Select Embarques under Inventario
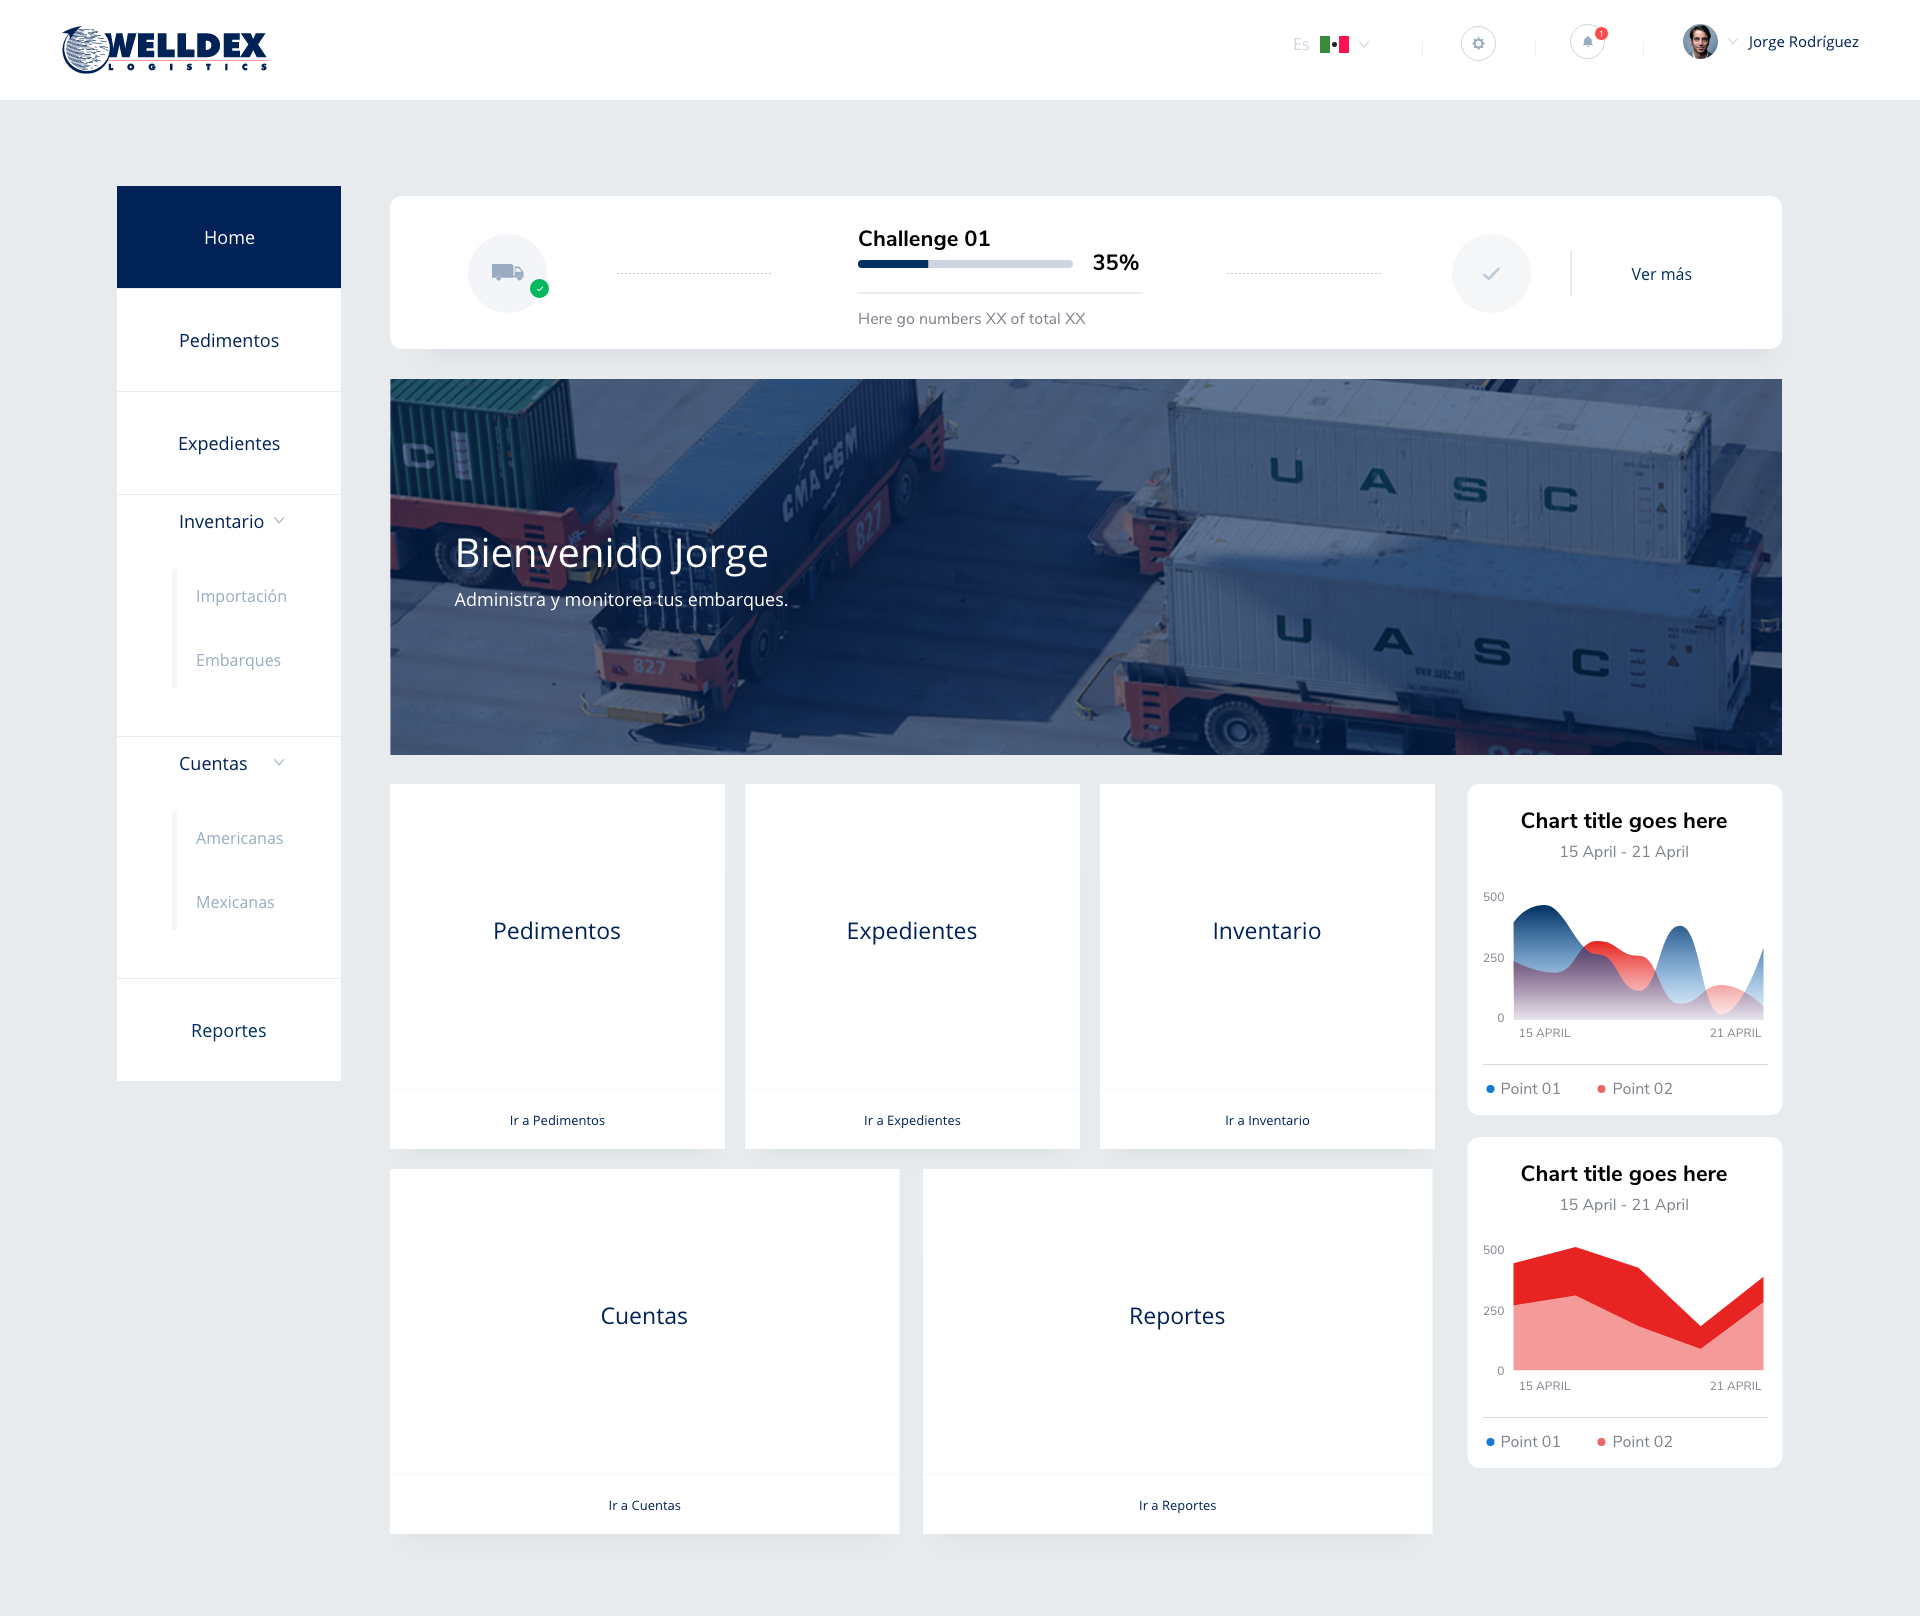The height and width of the screenshot is (1616, 1920). coord(238,660)
